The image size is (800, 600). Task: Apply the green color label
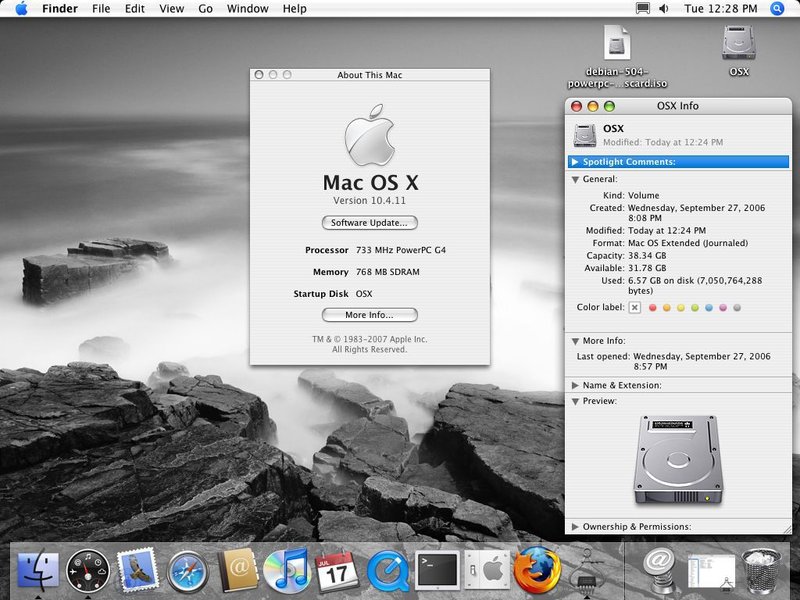click(694, 308)
